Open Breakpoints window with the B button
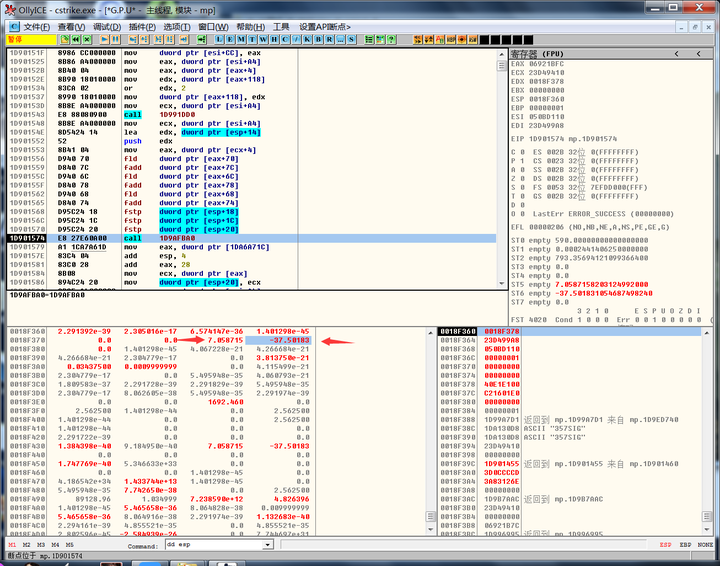The image size is (720, 566). pyautogui.click(x=318, y=38)
